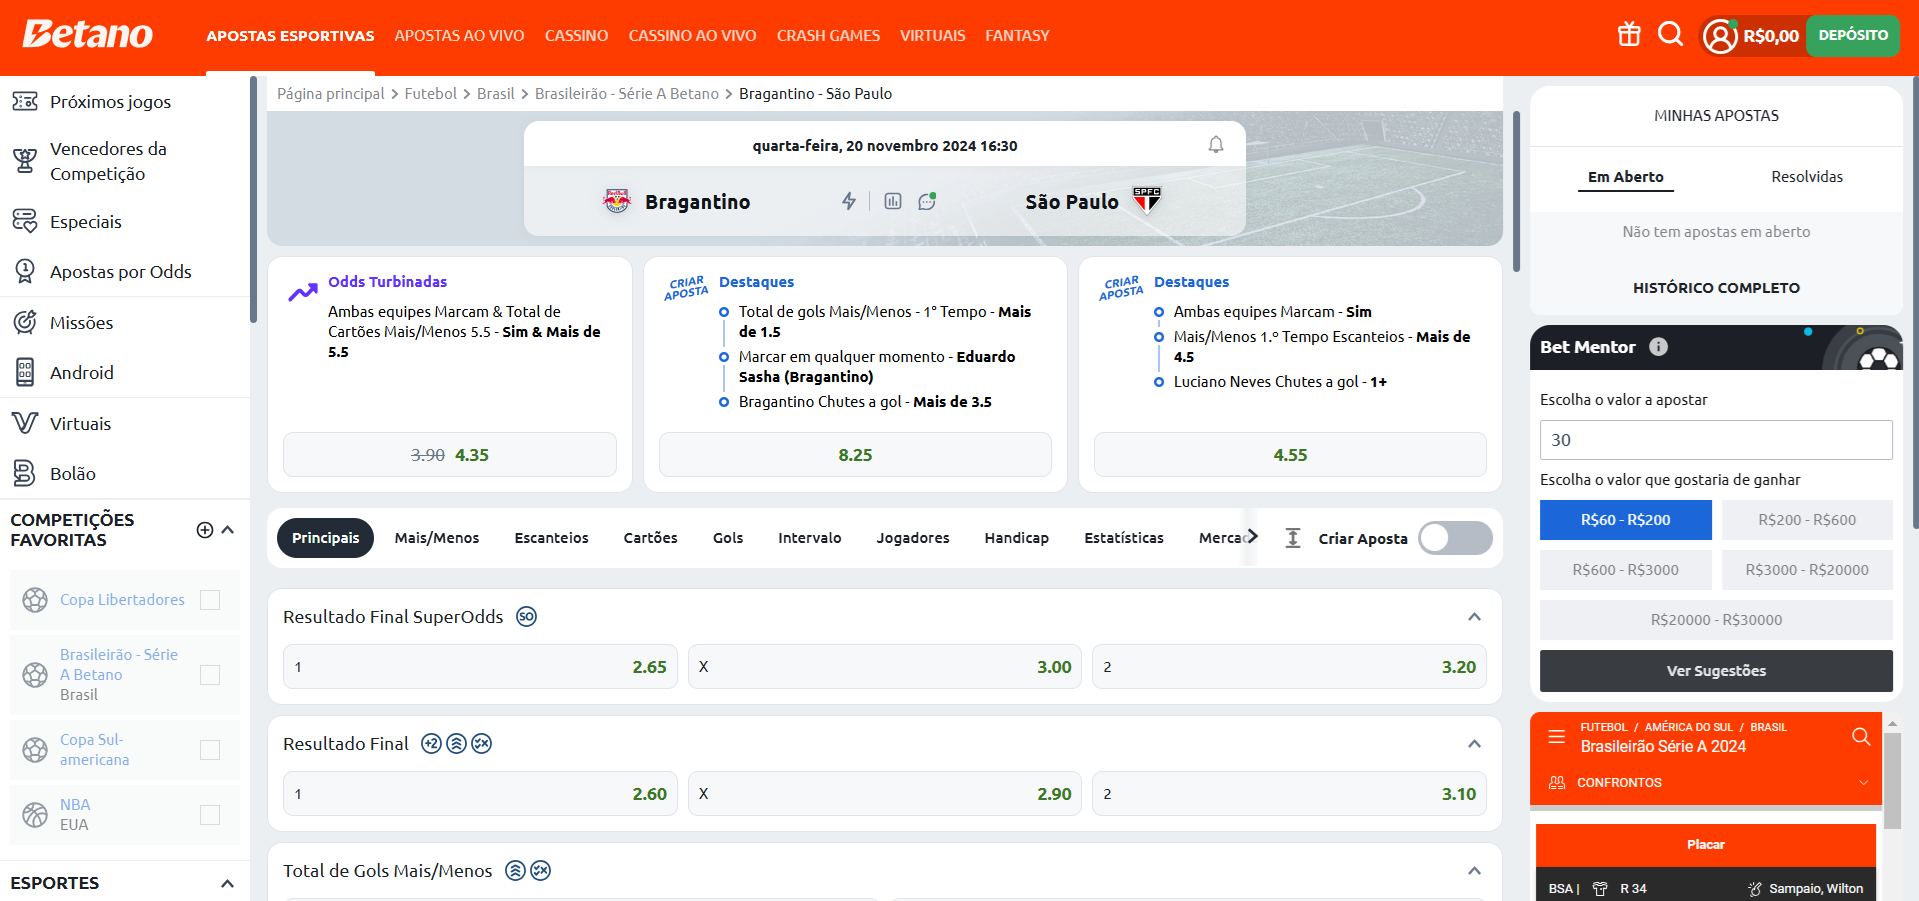Viewport: 1919px width, 901px height.
Task: Click the +2 badge next to Resultado Final
Action: click(x=431, y=744)
